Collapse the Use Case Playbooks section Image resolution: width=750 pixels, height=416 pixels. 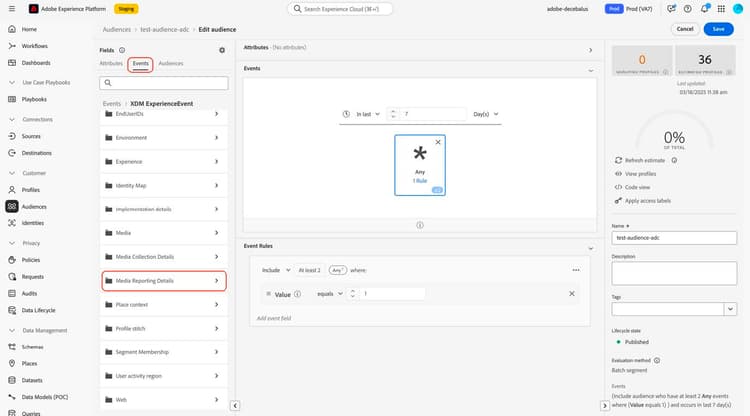(12, 83)
